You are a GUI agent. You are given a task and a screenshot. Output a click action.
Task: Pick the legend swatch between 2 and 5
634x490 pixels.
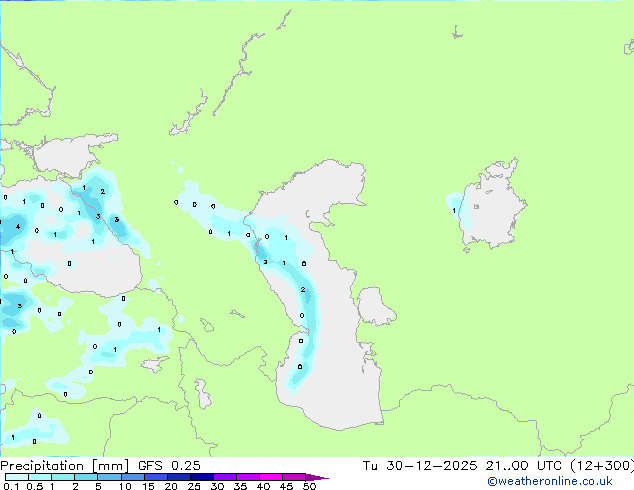click(86, 477)
